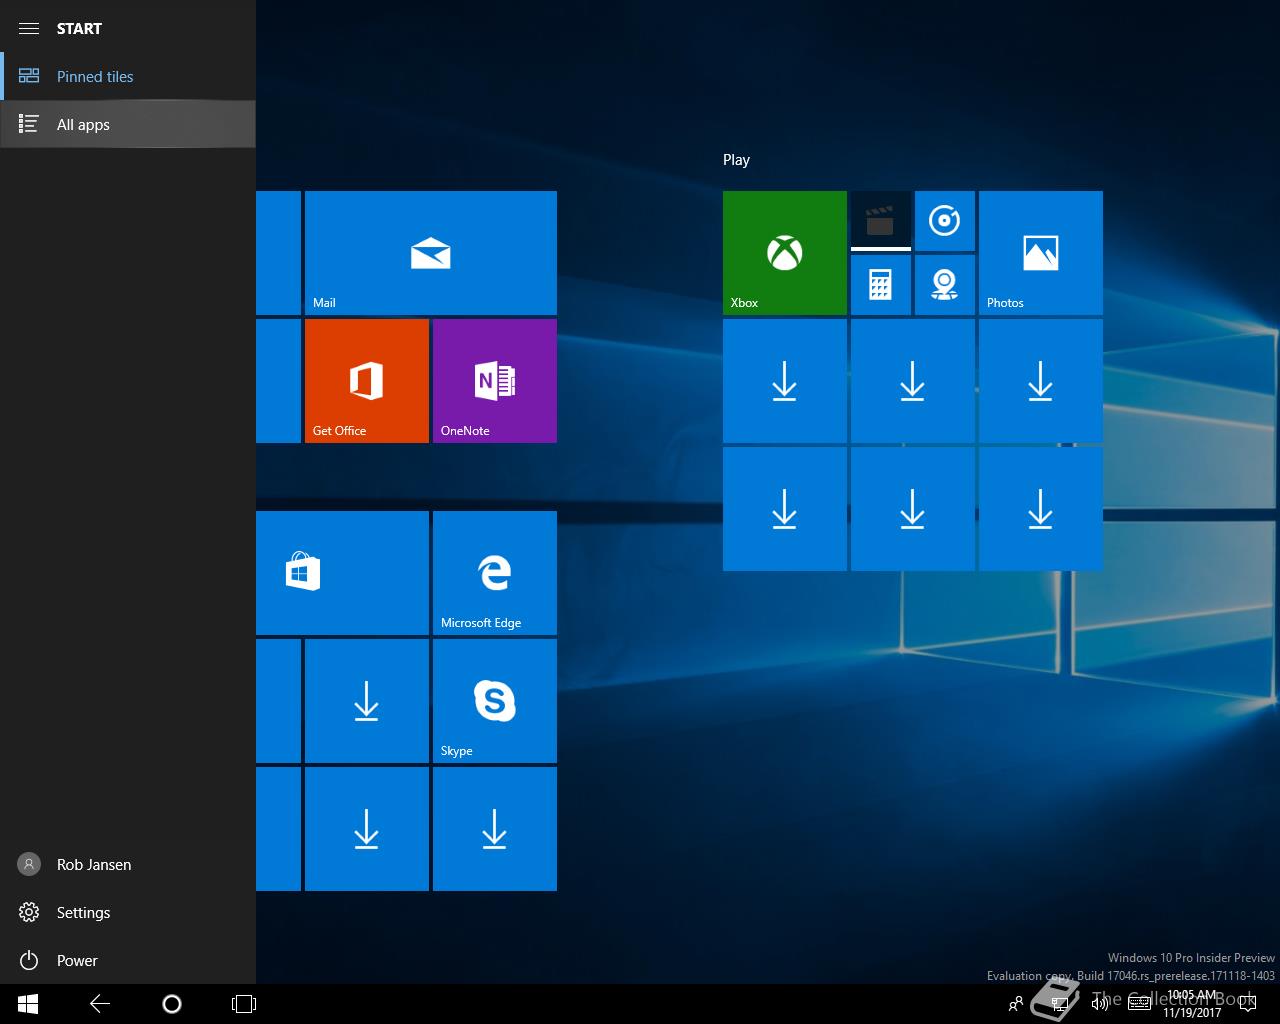Viewport: 1280px width, 1024px height.
Task: Switch to Pinned tiles view
Action: tap(128, 76)
